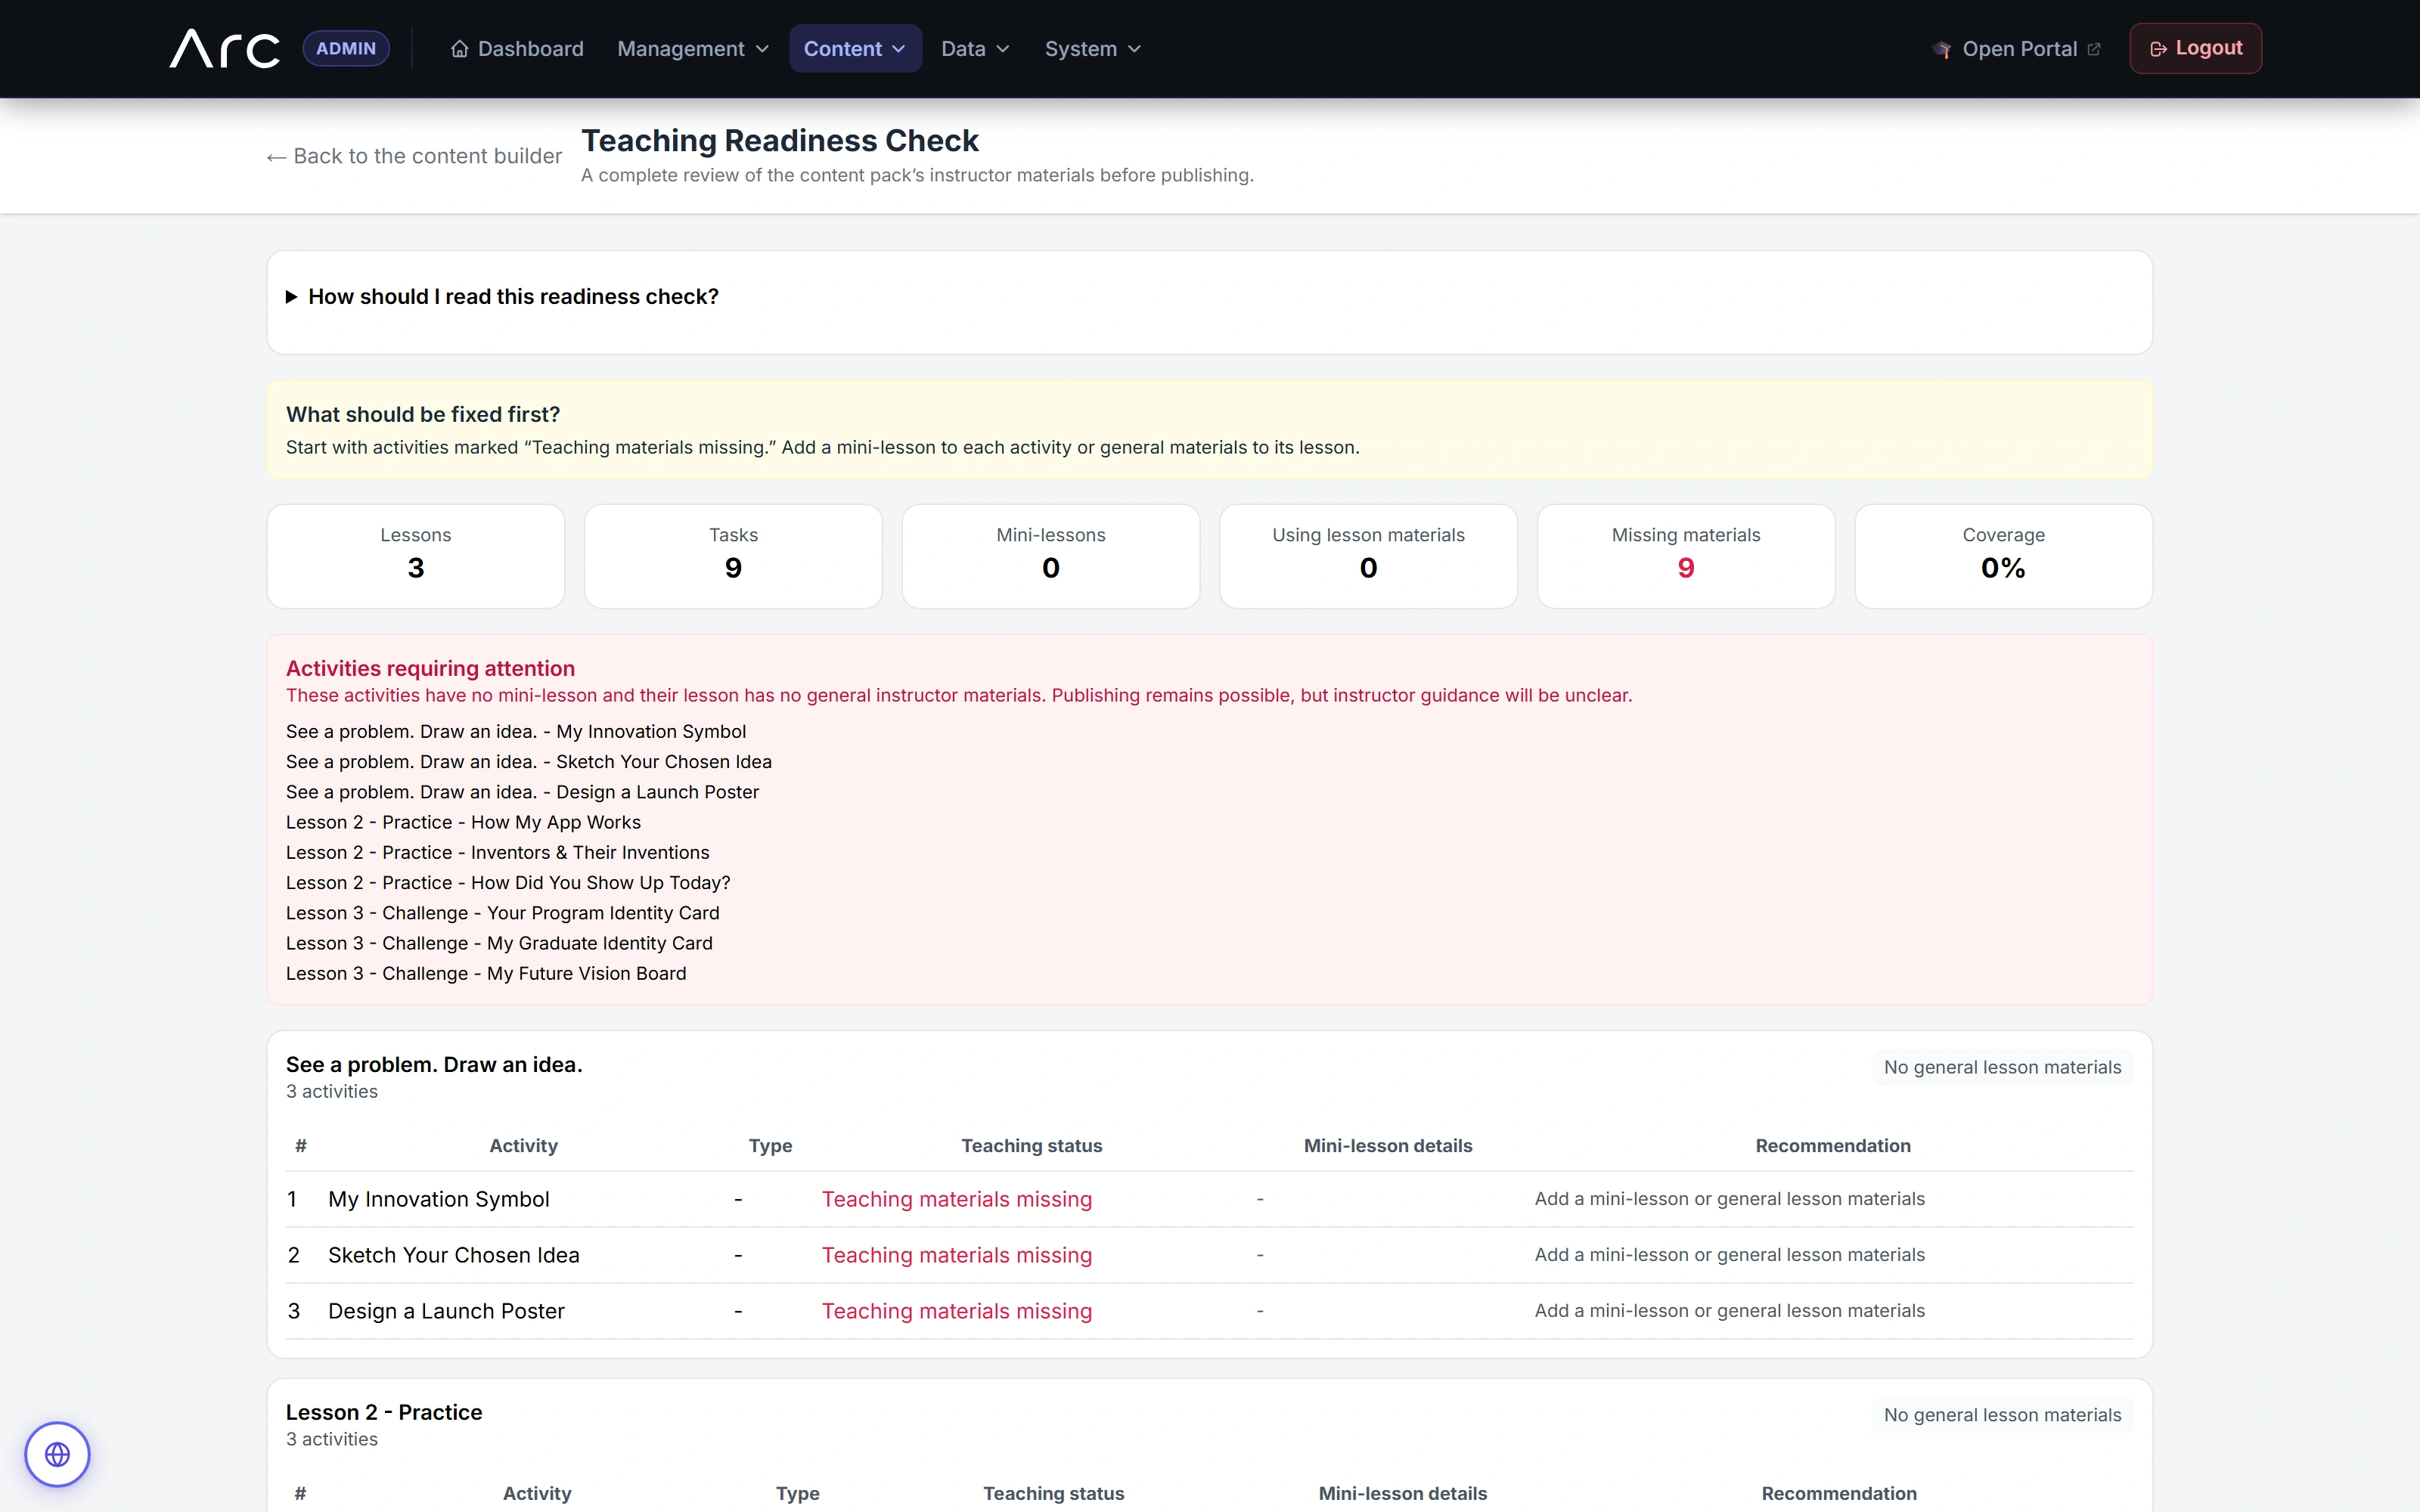Image resolution: width=2420 pixels, height=1512 pixels.
Task: Click 'Lesson 2 - Practice - Inventors & Their Inventions'
Action: (497, 852)
